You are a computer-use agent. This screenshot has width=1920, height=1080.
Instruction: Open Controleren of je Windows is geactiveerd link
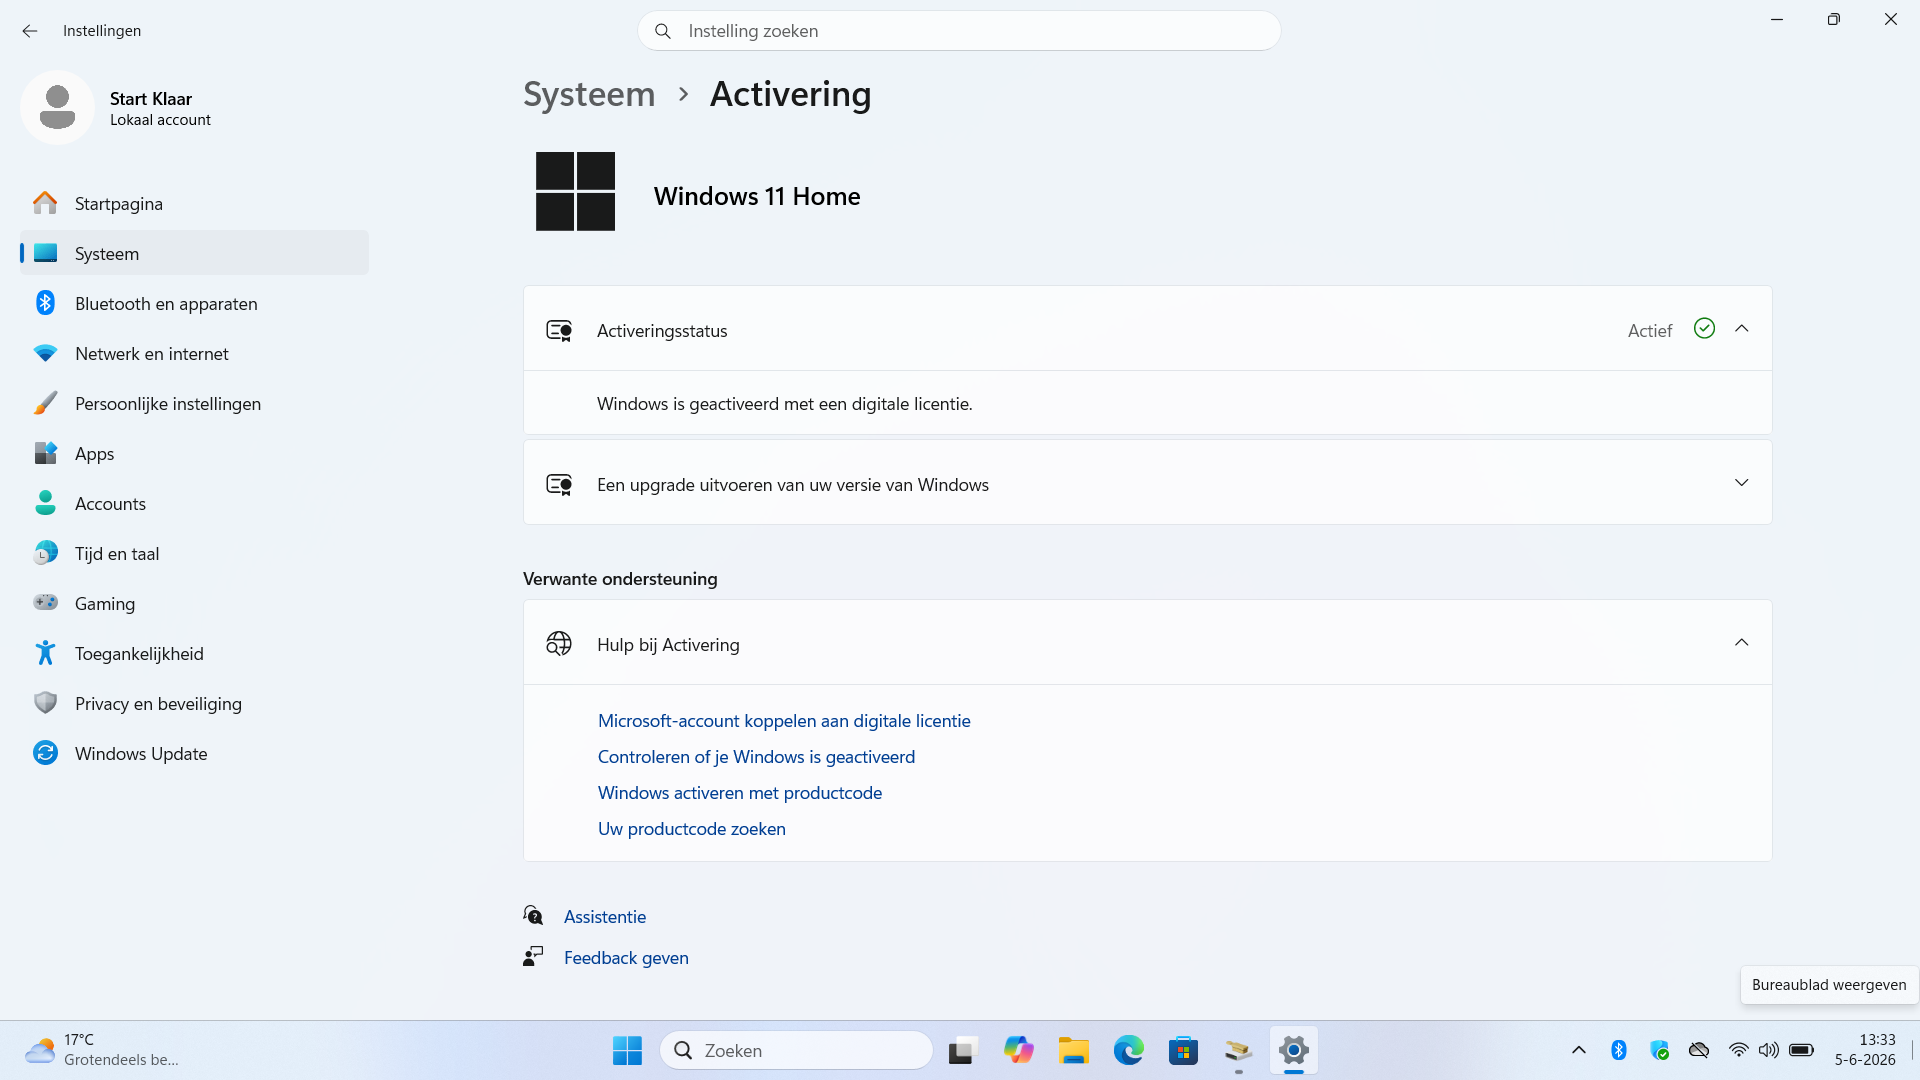click(756, 757)
